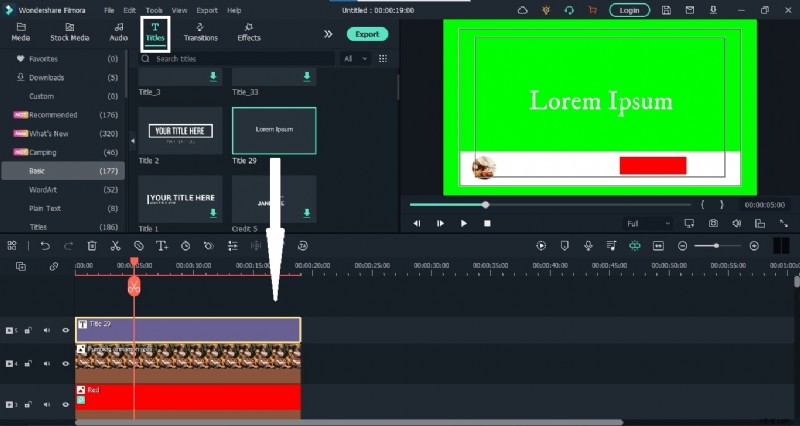Mute the Title 29 track

pyautogui.click(x=47, y=330)
